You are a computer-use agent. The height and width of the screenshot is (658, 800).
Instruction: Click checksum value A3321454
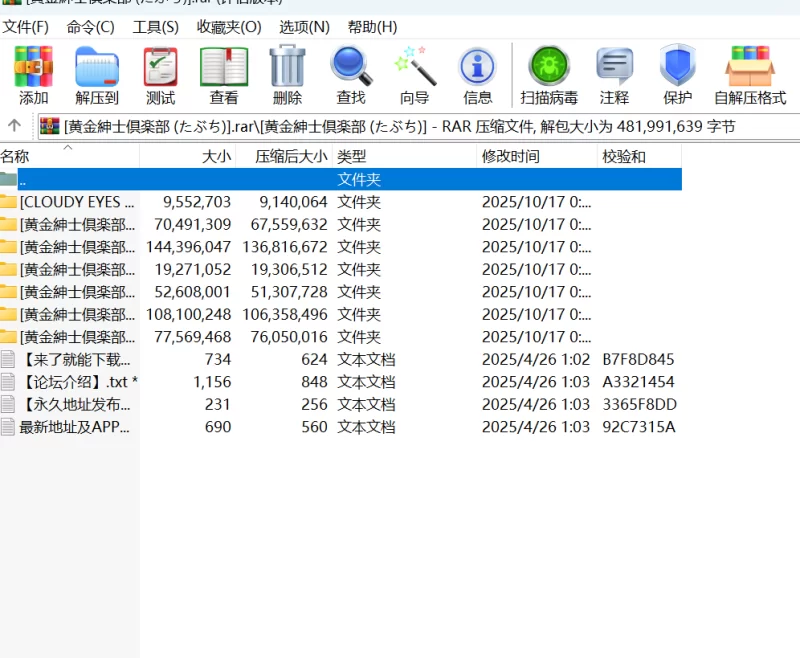638,382
